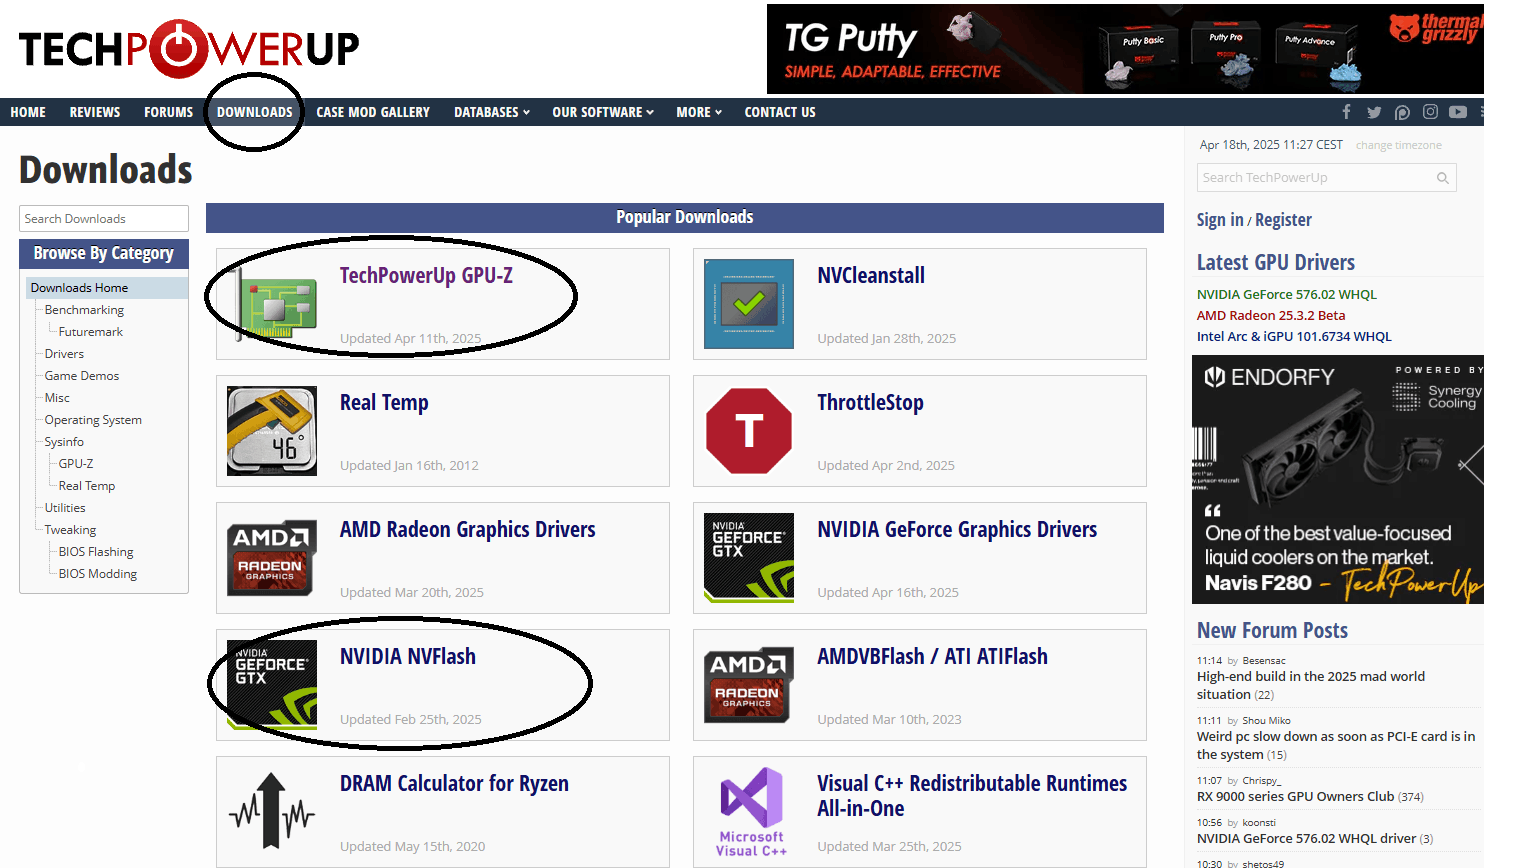Open NVIDIA GeForce 576.02 WHQL driver link
Image resolution: width=1536 pixels, height=868 pixels.
pyautogui.click(x=1287, y=294)
